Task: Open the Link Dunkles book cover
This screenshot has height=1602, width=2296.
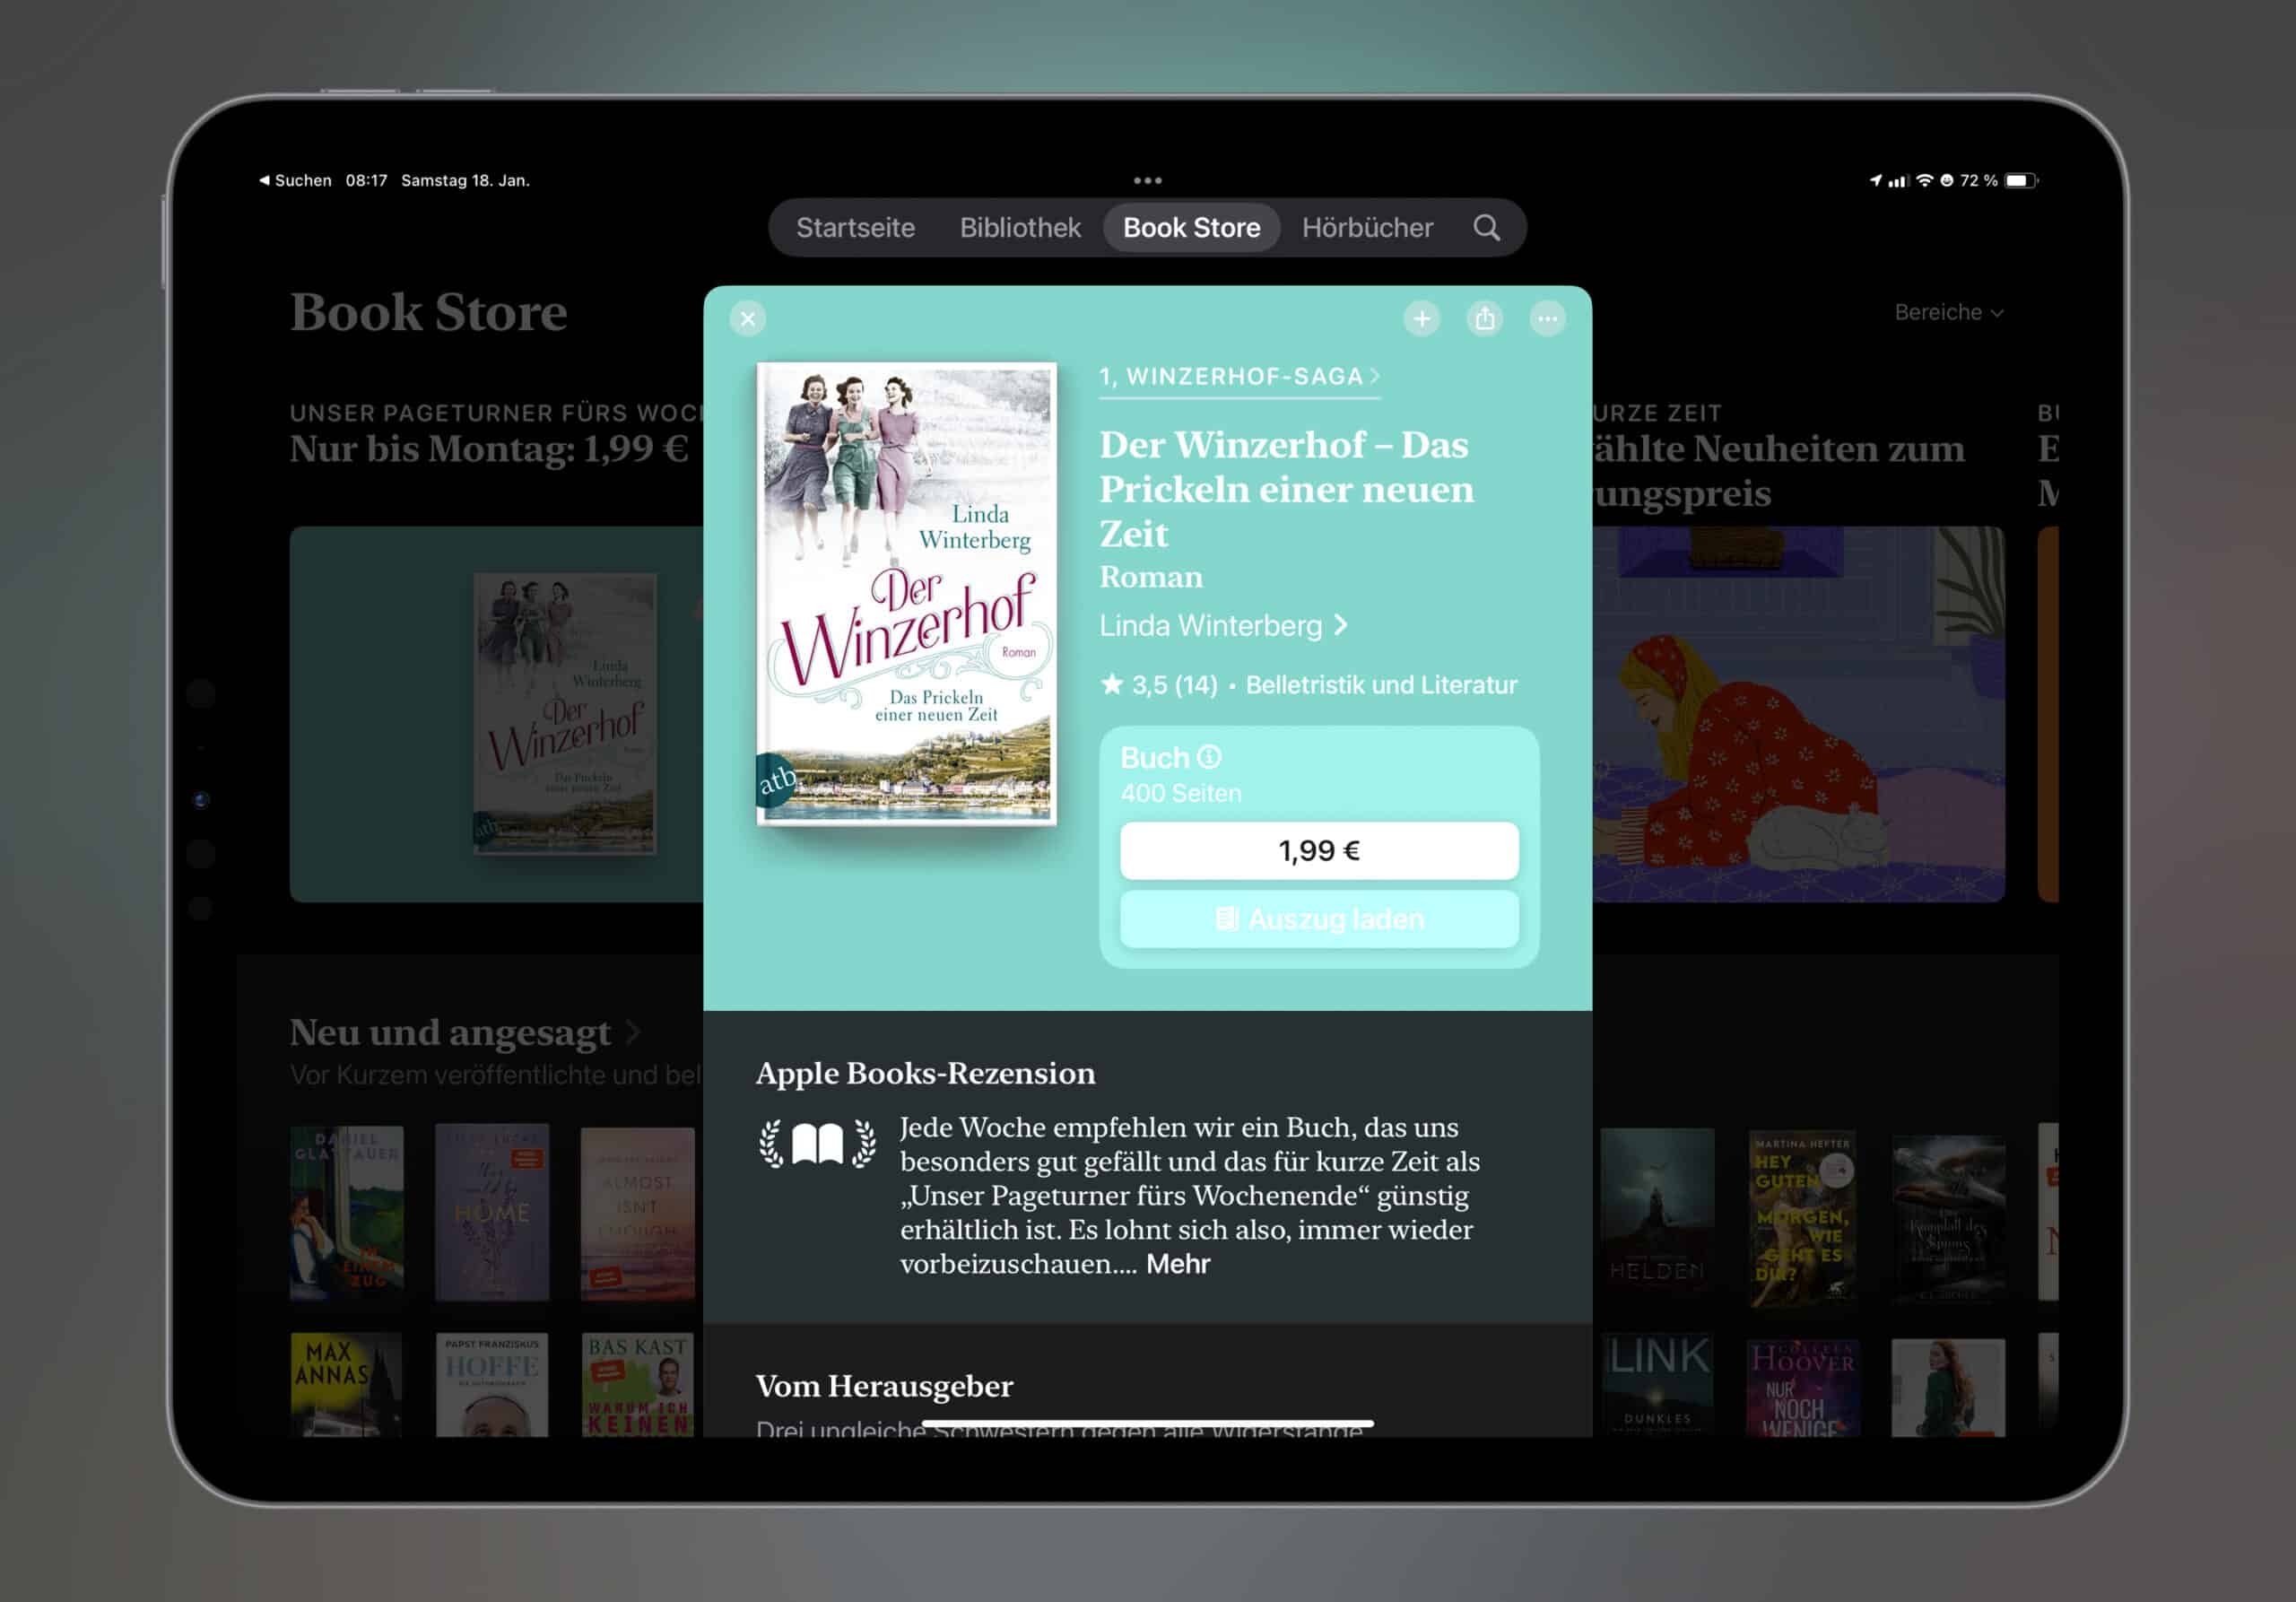Action: [1656, 1384]
